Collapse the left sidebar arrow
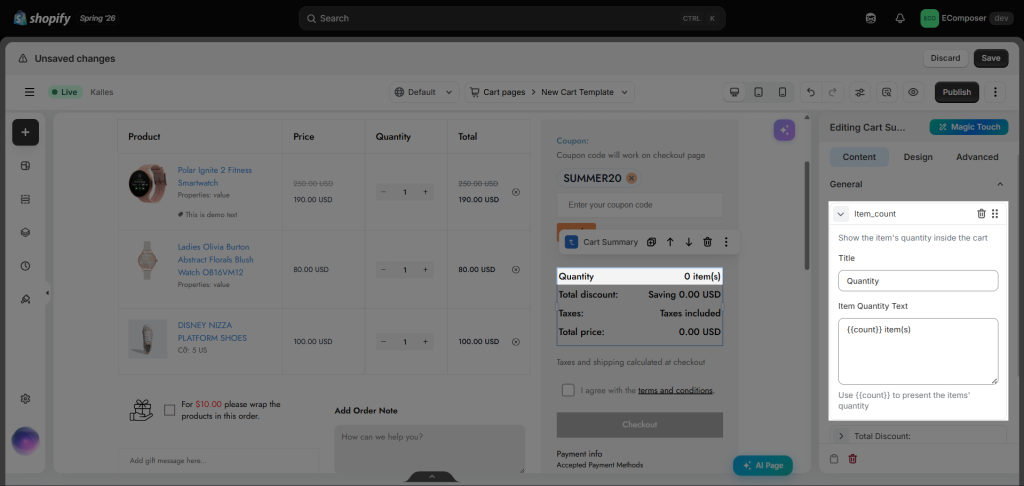 [47, 293]
